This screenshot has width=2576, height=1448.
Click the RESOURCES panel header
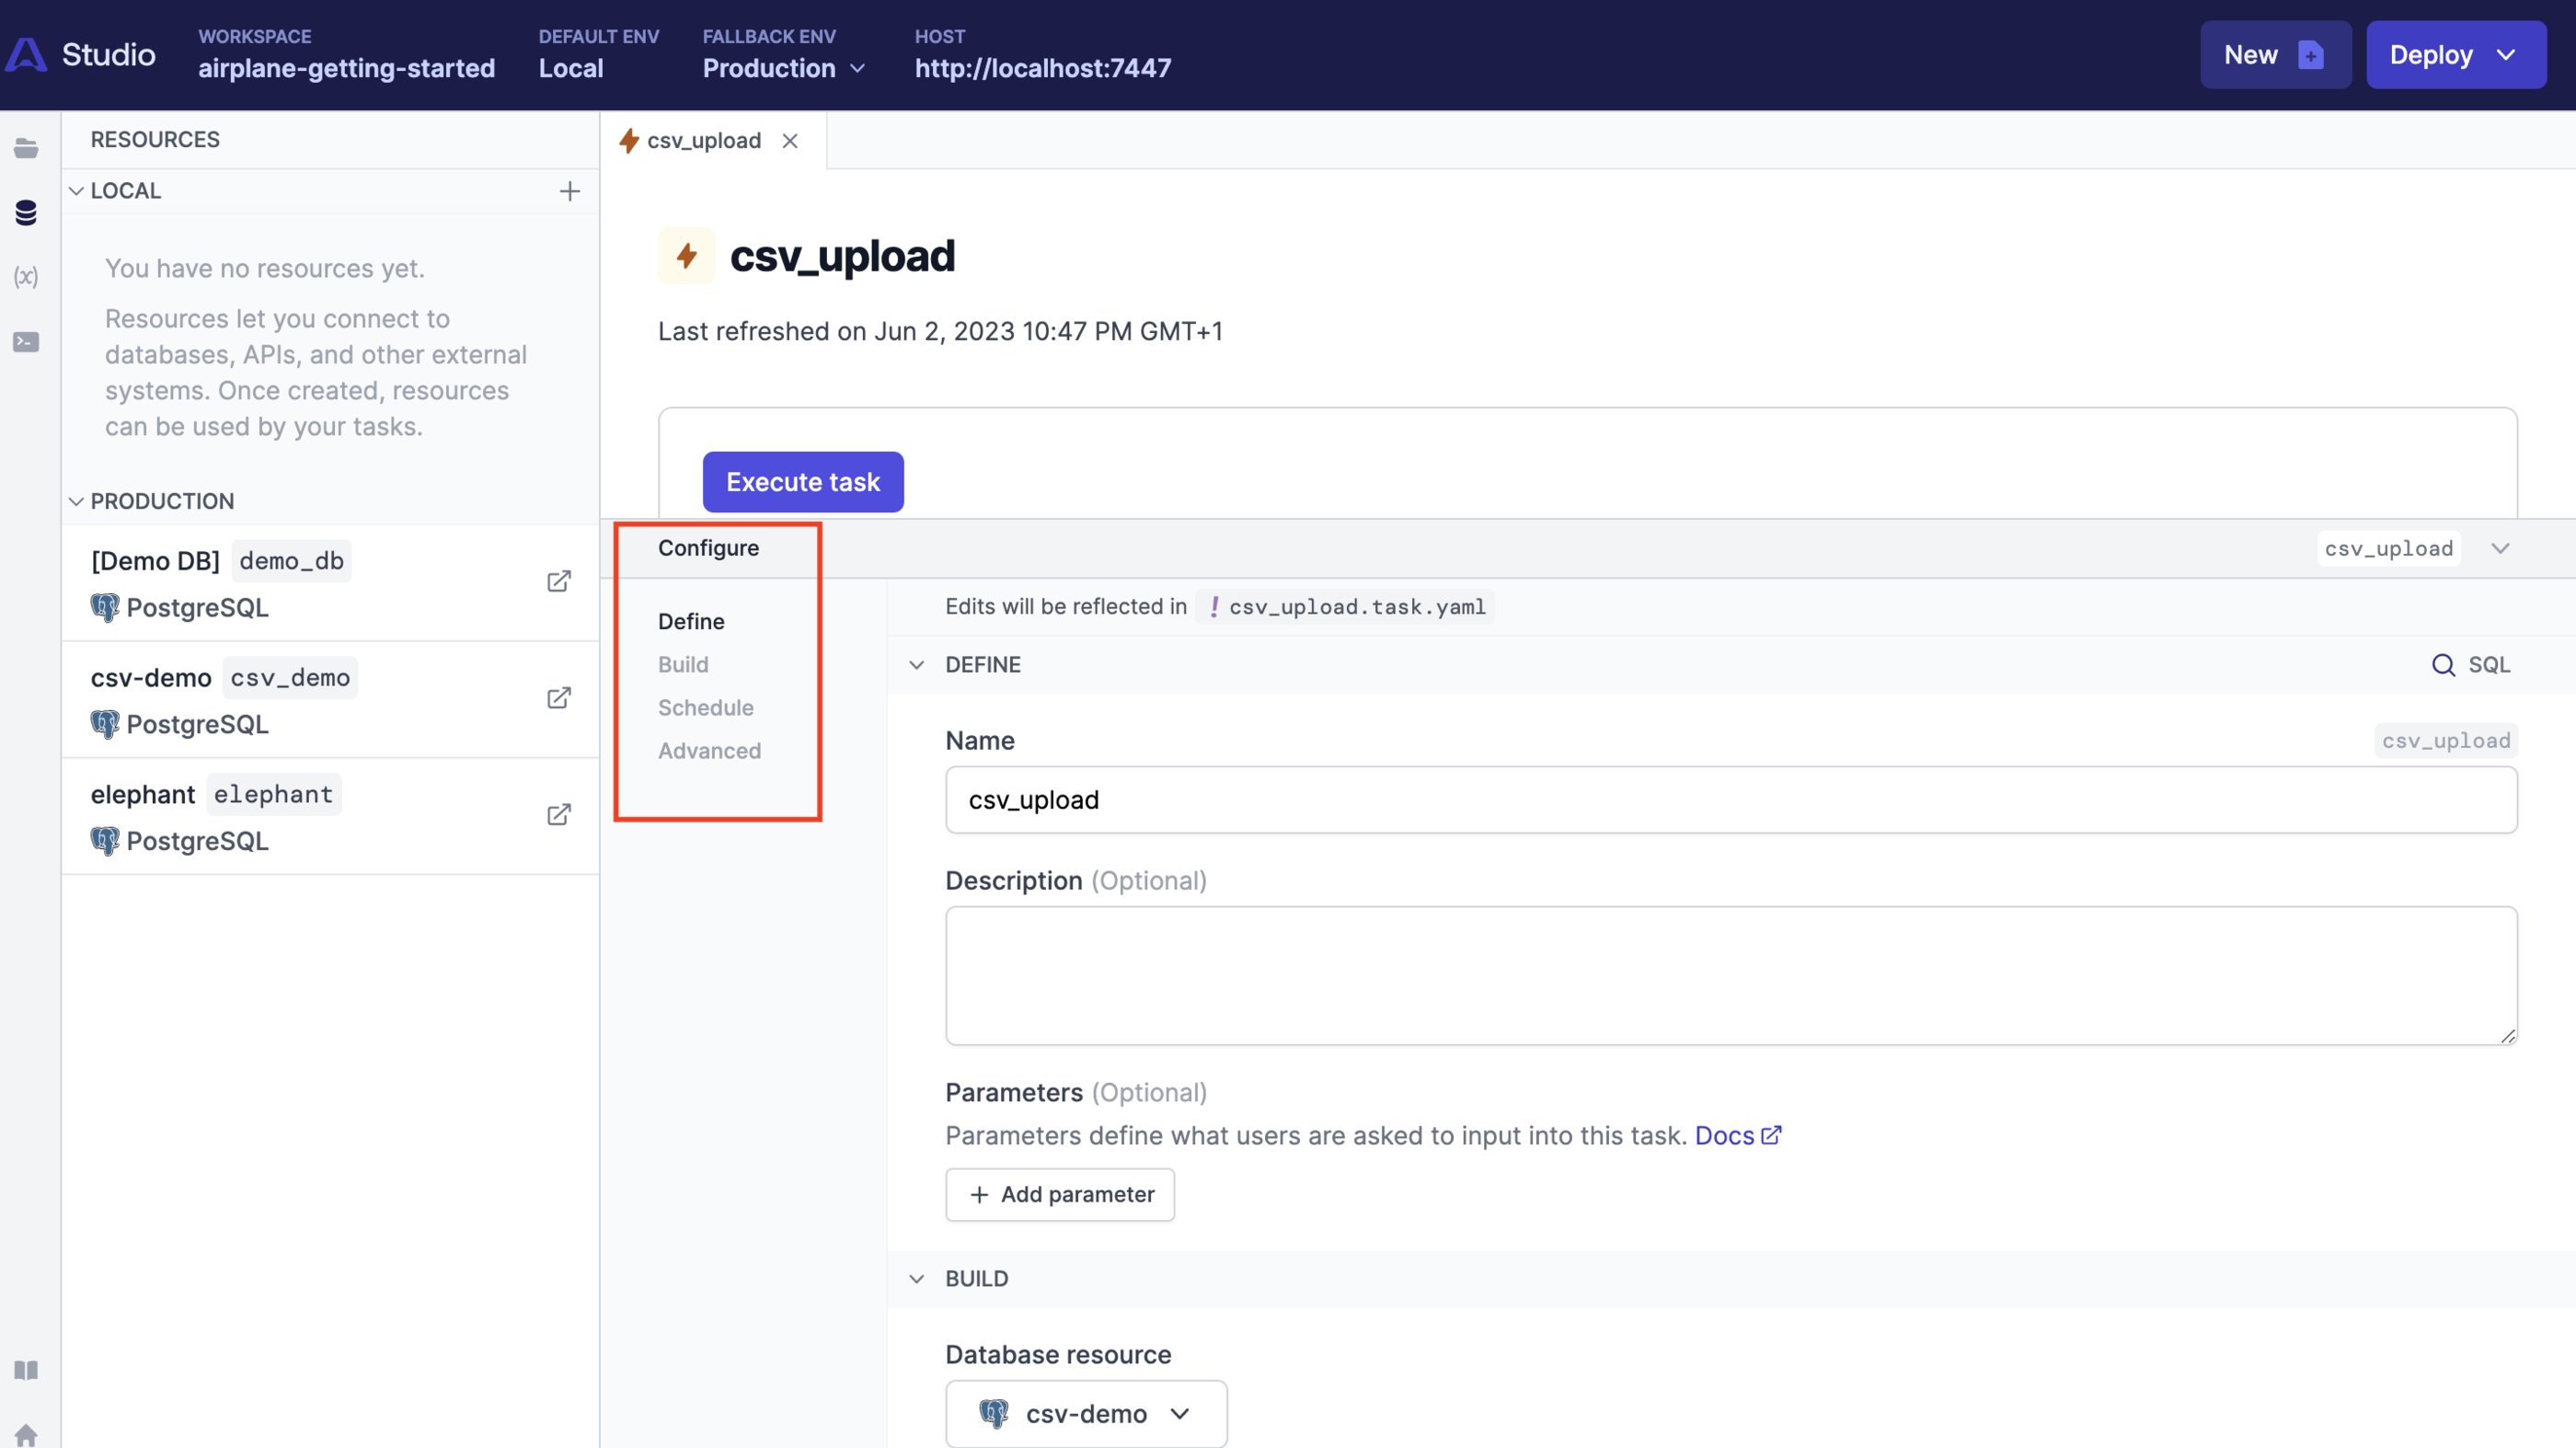point(155,139)
